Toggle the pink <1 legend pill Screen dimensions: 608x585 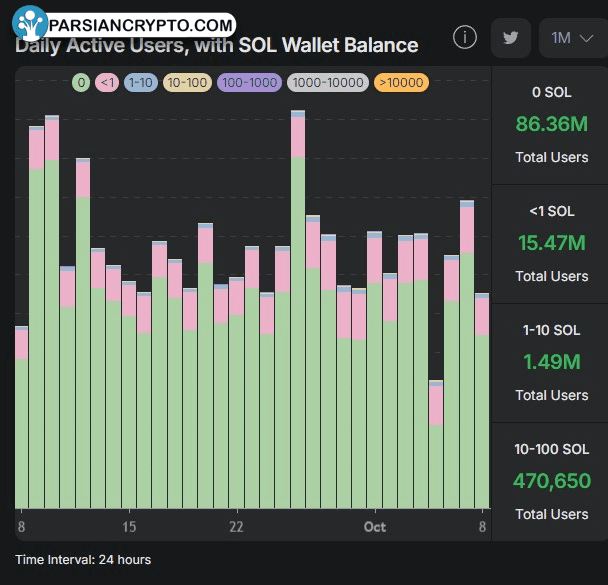[x=107, y=83]
